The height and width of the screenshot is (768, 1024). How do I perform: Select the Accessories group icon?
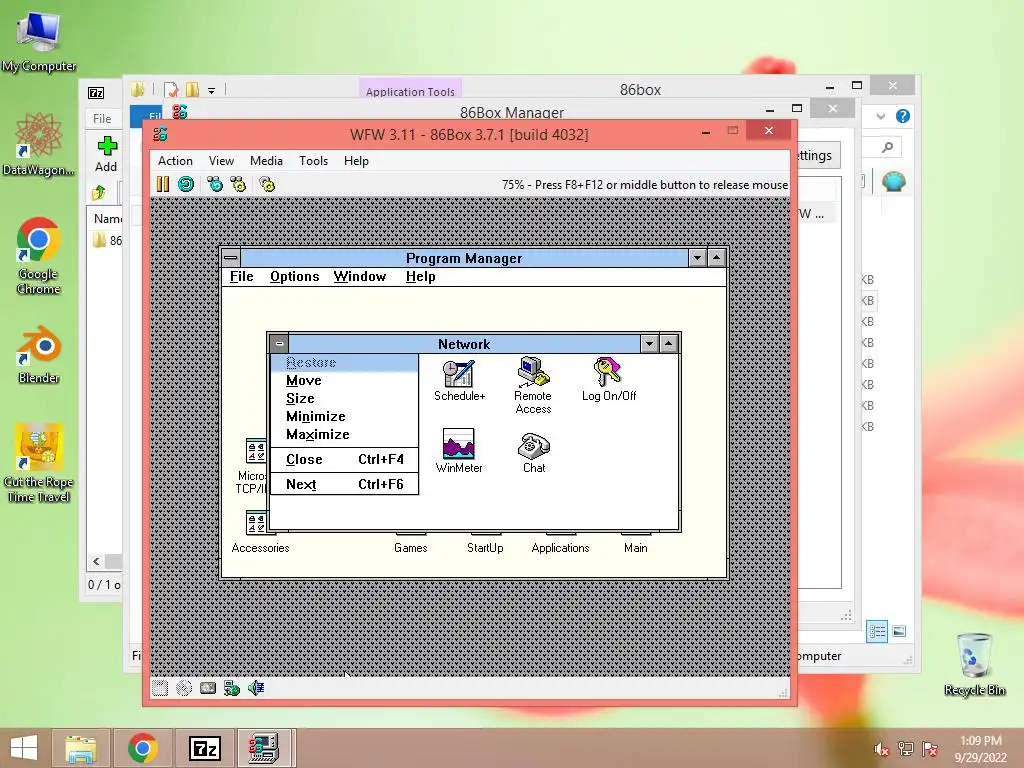[260, 532]
